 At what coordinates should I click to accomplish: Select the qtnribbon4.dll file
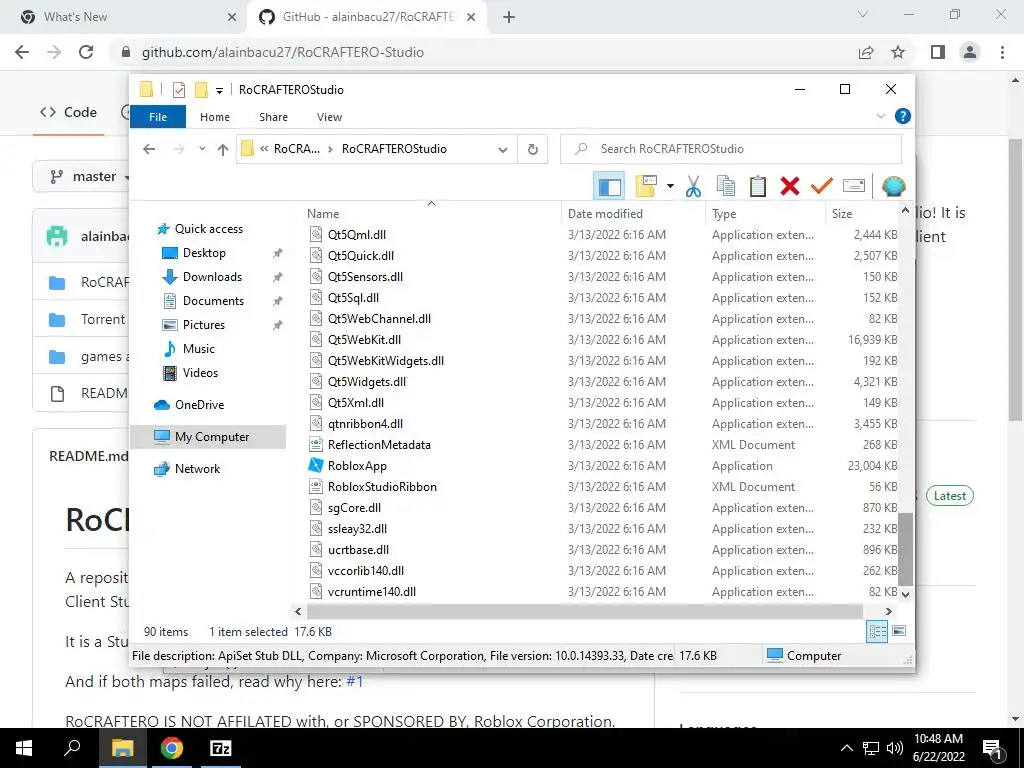click(365, 424)
